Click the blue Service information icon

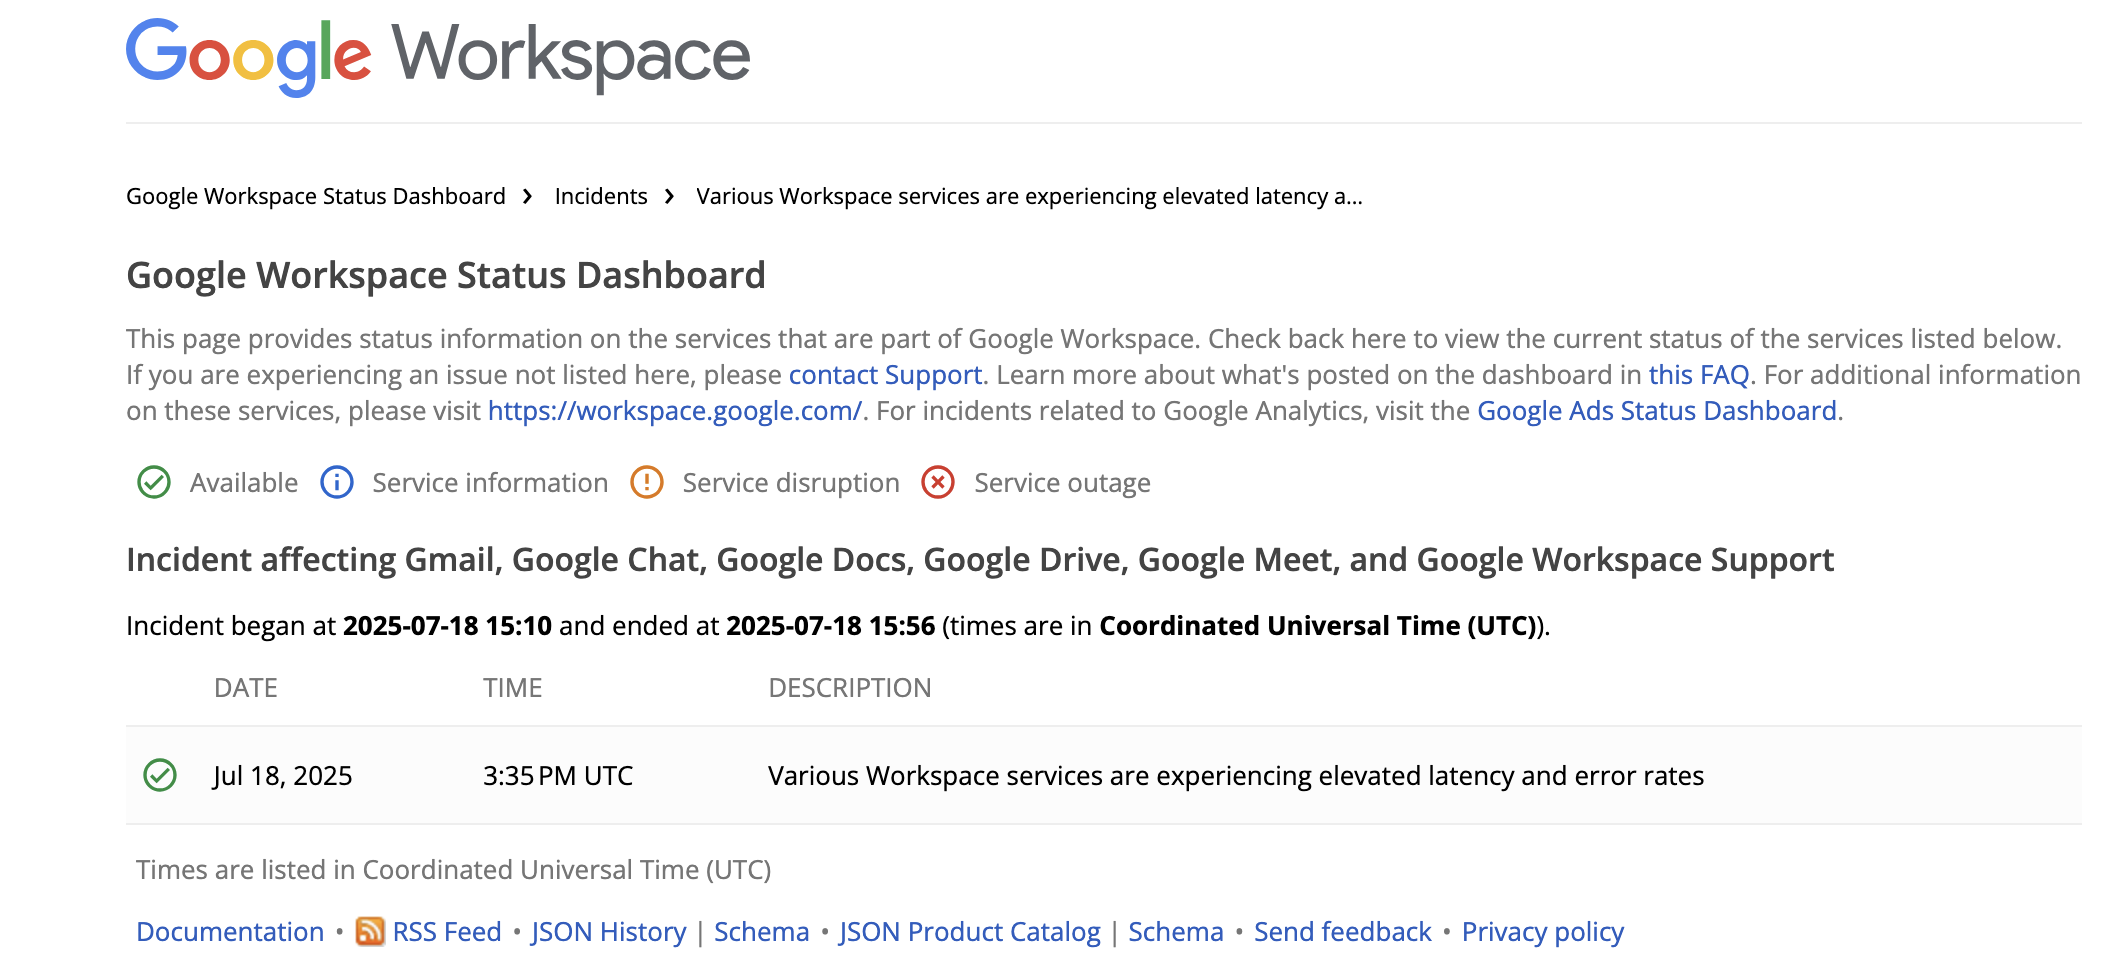337,483
